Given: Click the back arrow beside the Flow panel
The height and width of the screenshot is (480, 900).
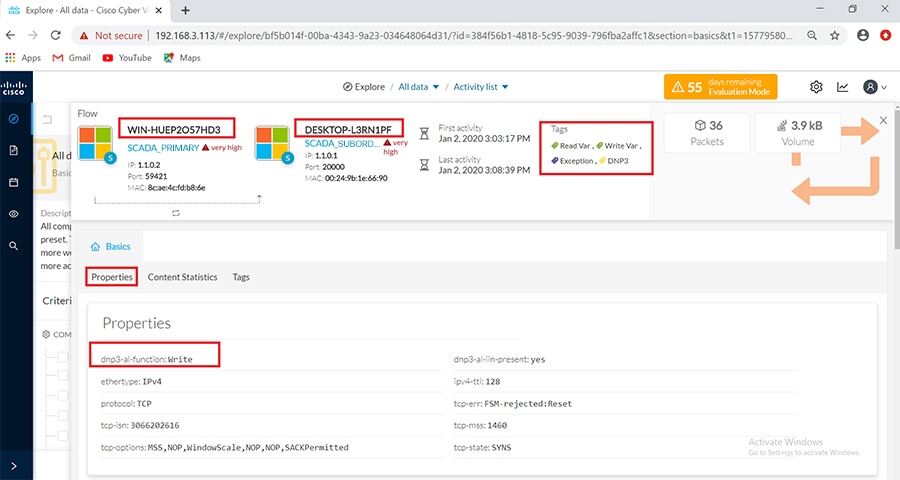Looking at the screenshot, I should point(47,119).
